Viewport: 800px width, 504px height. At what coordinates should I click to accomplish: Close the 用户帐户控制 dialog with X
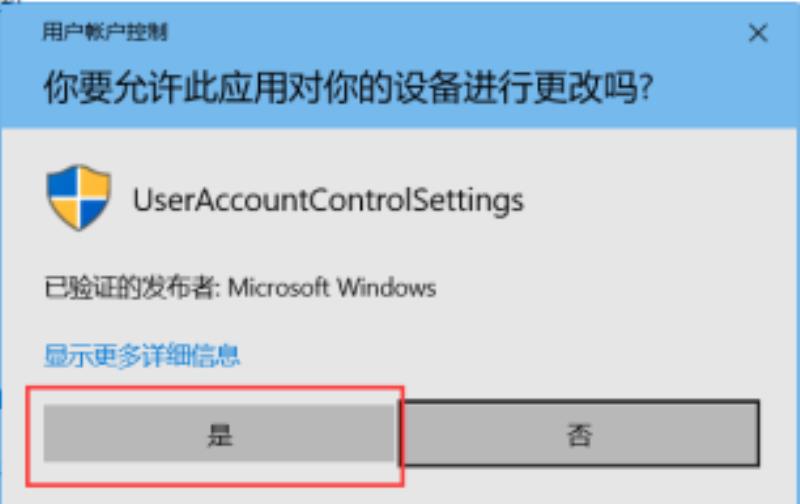[758, 34]
